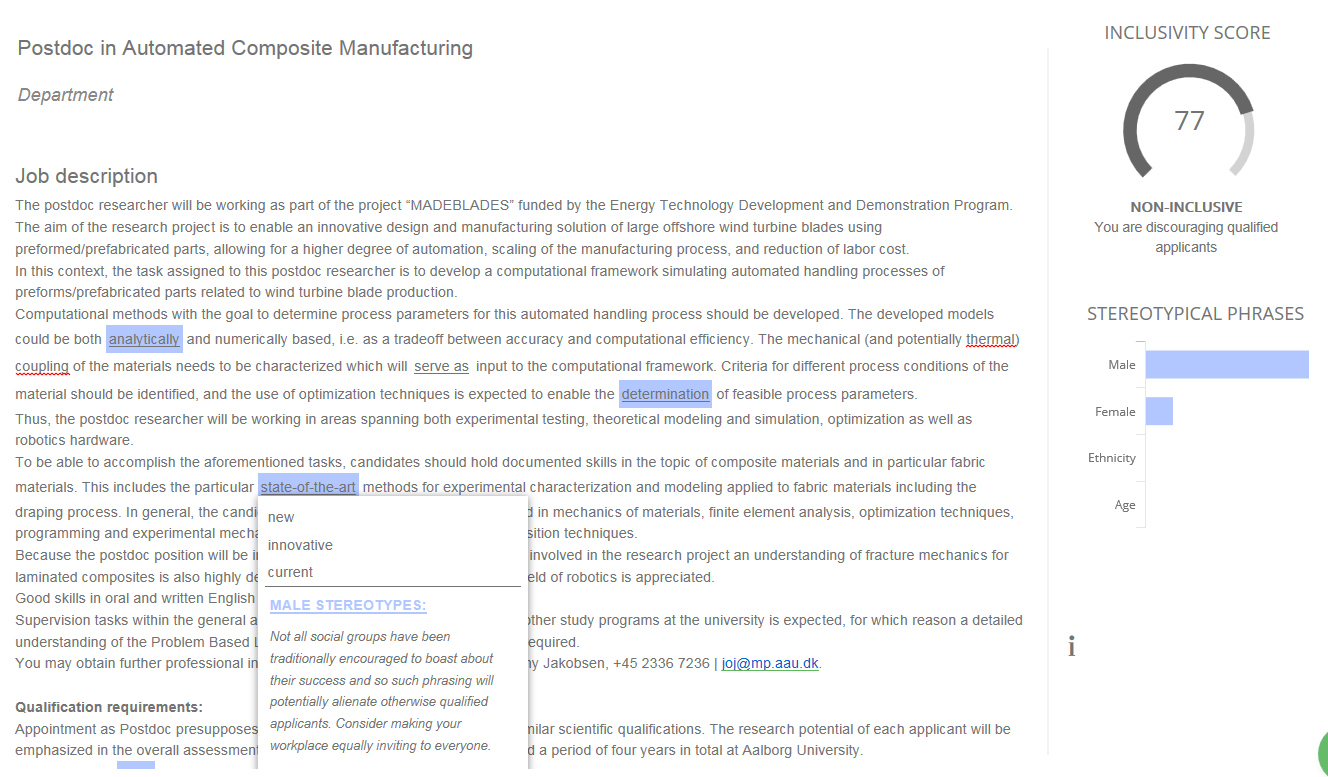Choose "new" from the suggestion popup
The width and height of the screenshot is (1328, 777).
(281, 517)
